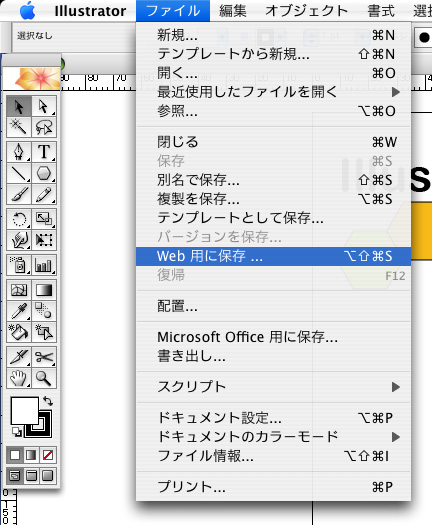Select the Lasso tool
Screen dimensions: 432x525
(44, 127)
